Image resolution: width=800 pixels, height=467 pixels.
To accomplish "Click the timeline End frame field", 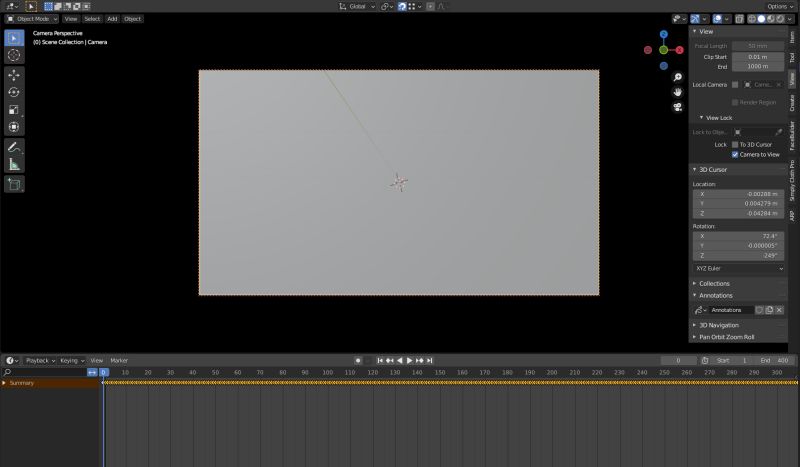I will point(775,360).
